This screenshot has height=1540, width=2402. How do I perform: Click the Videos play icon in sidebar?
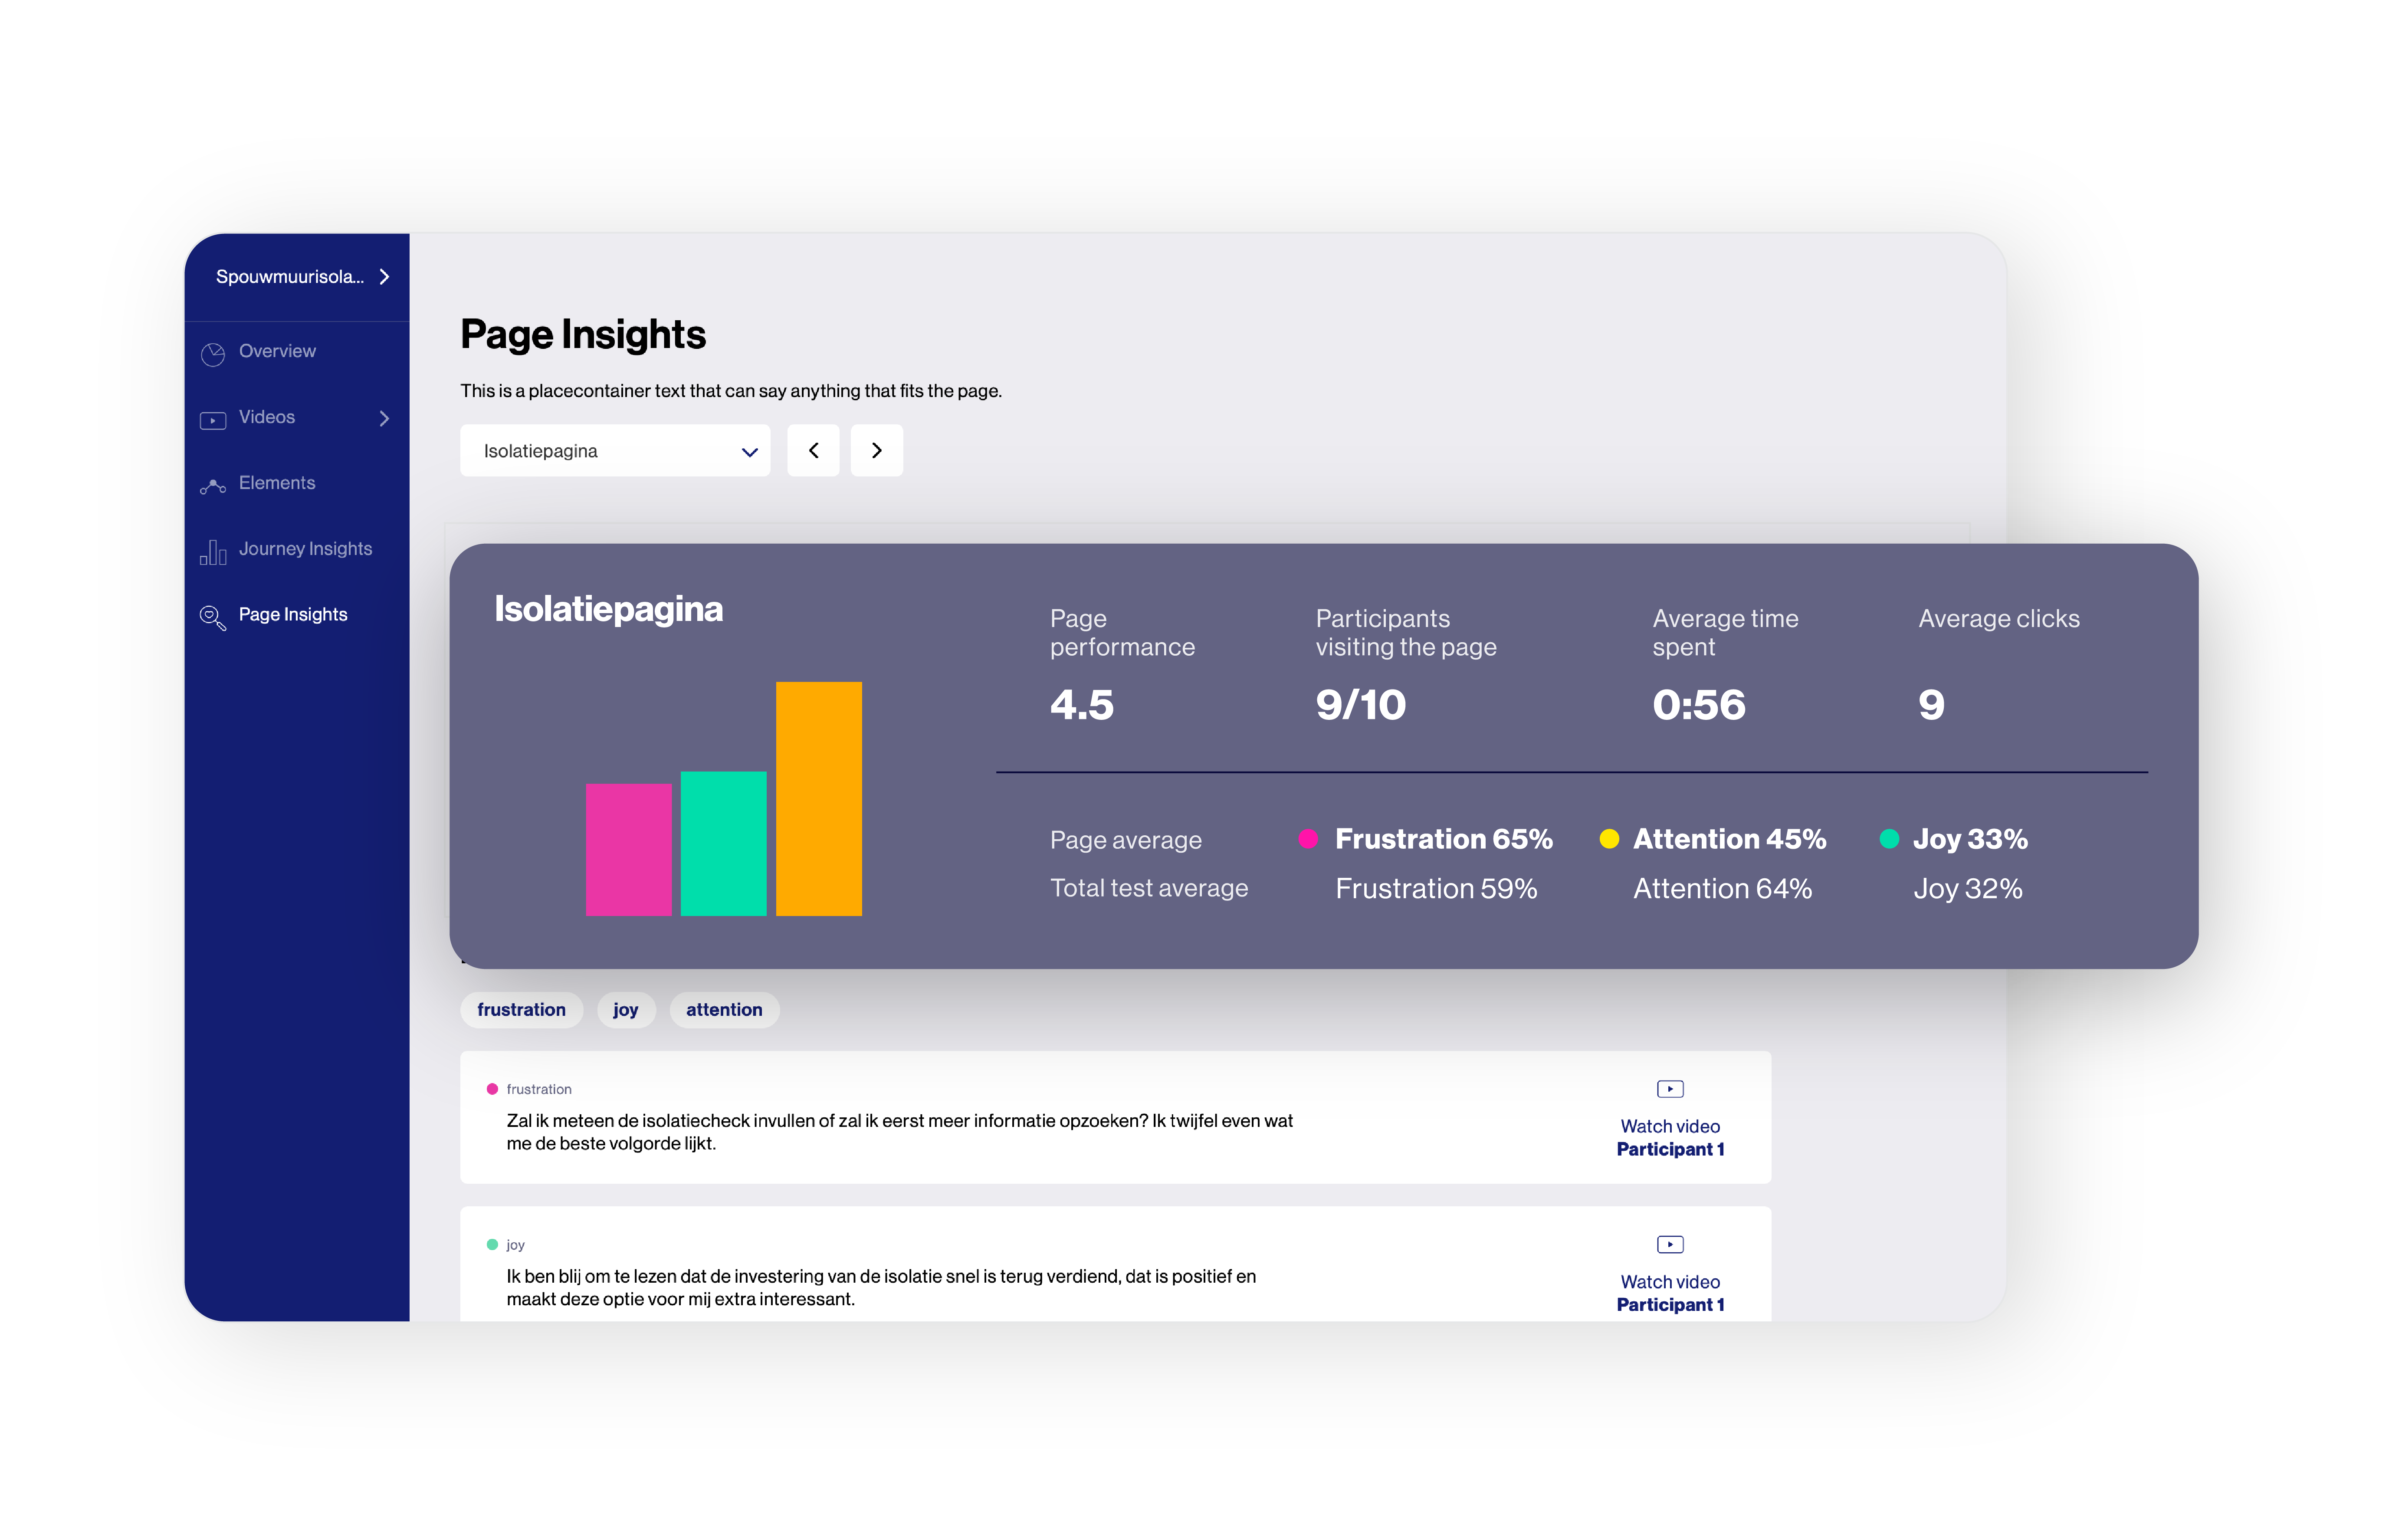[x=213, y=420]
